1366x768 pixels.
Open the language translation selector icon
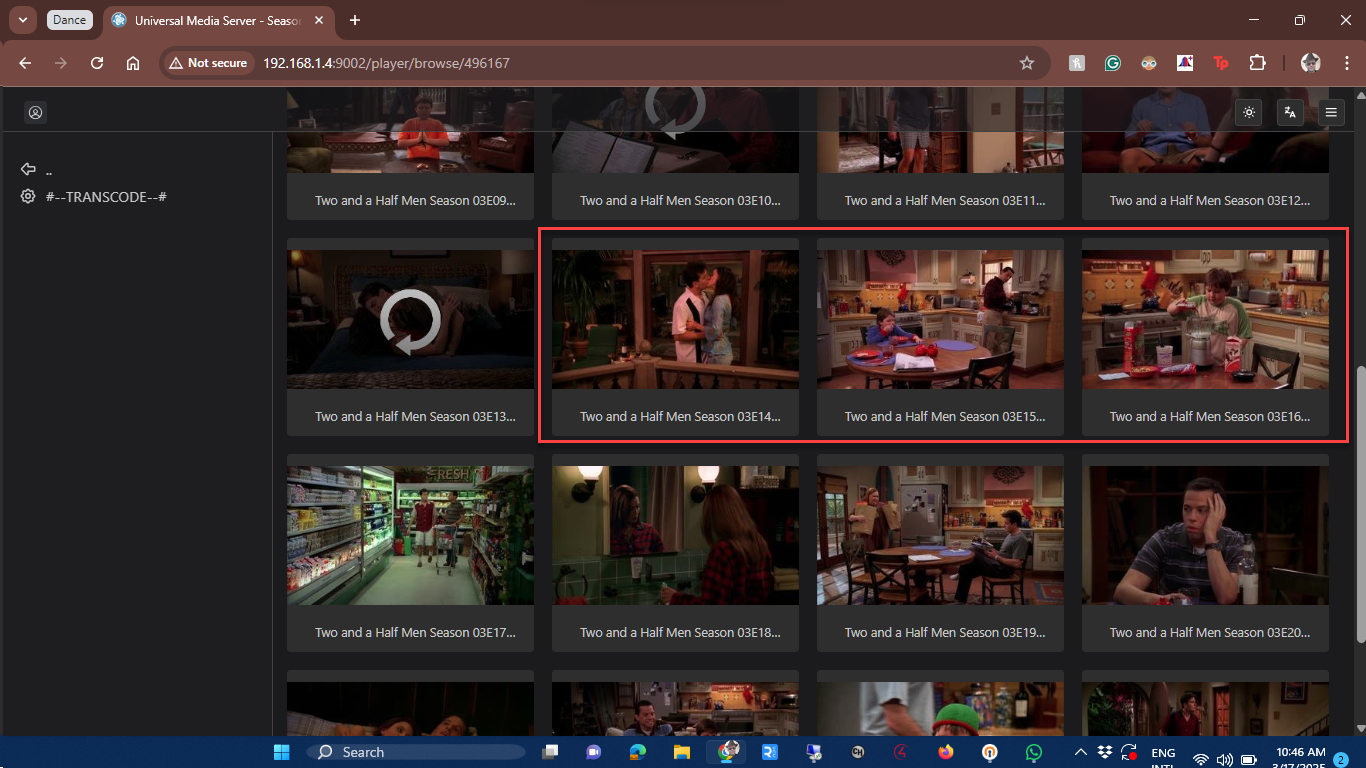pyautogui.click(x=1290, y=113)
